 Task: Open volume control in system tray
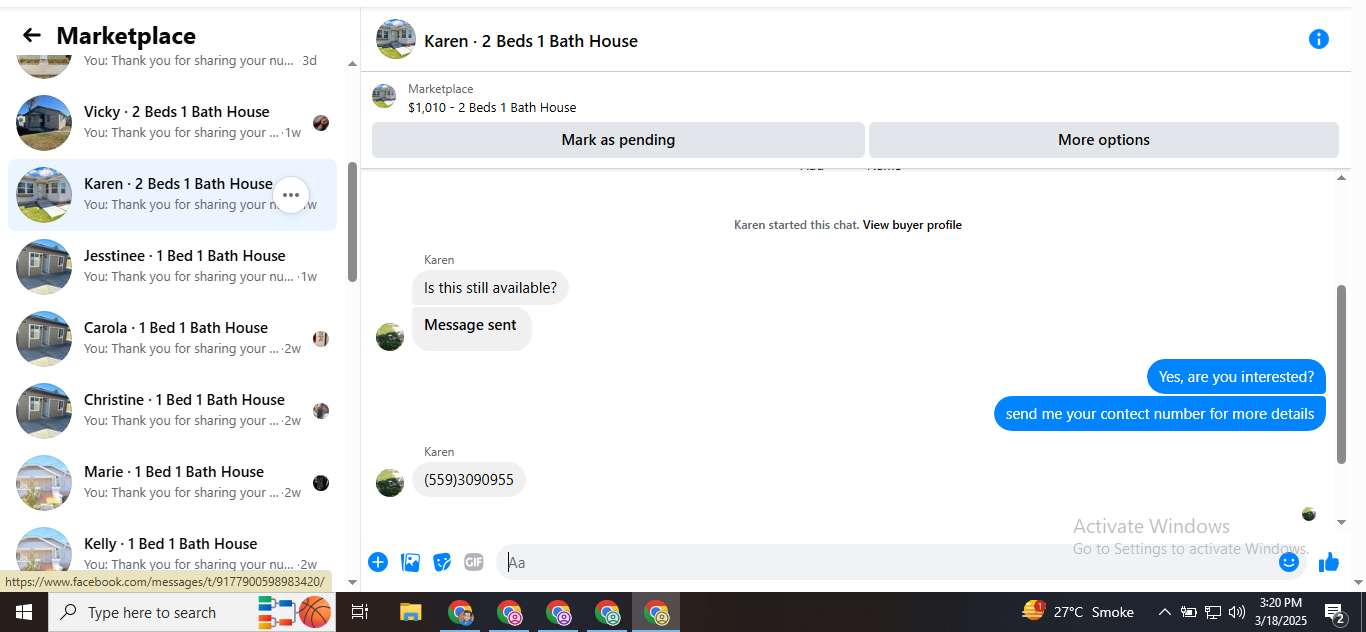1237,612
